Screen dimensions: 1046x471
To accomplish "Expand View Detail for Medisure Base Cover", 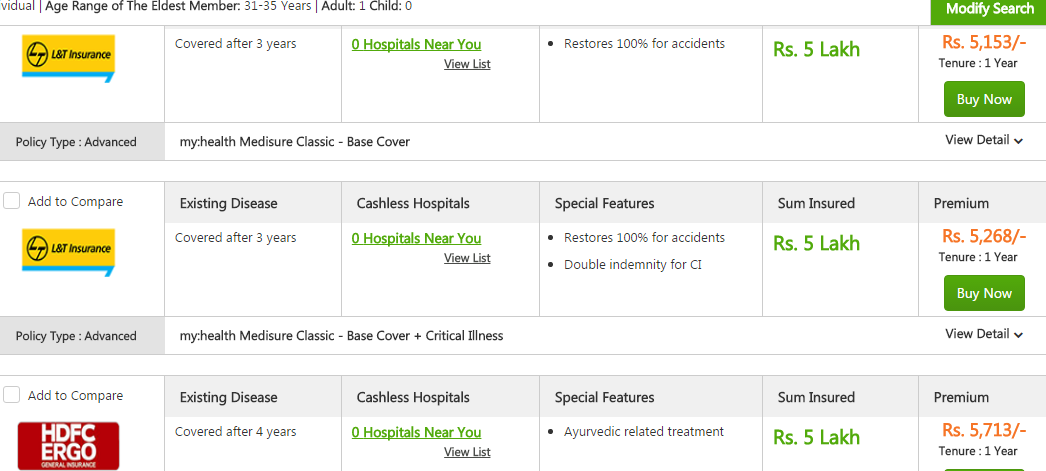I will pyautogui.click(x=984, y=140).
